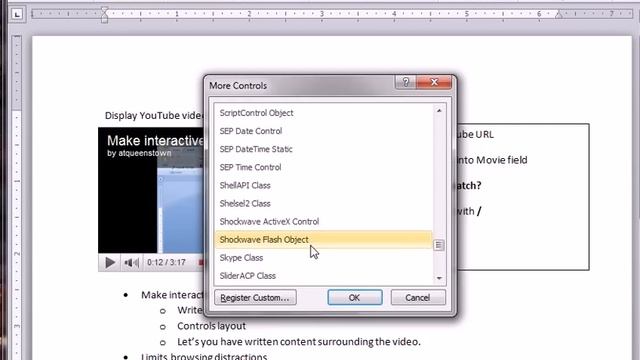
Task: Select Skype Class entry
Action: tap(323, 258)
